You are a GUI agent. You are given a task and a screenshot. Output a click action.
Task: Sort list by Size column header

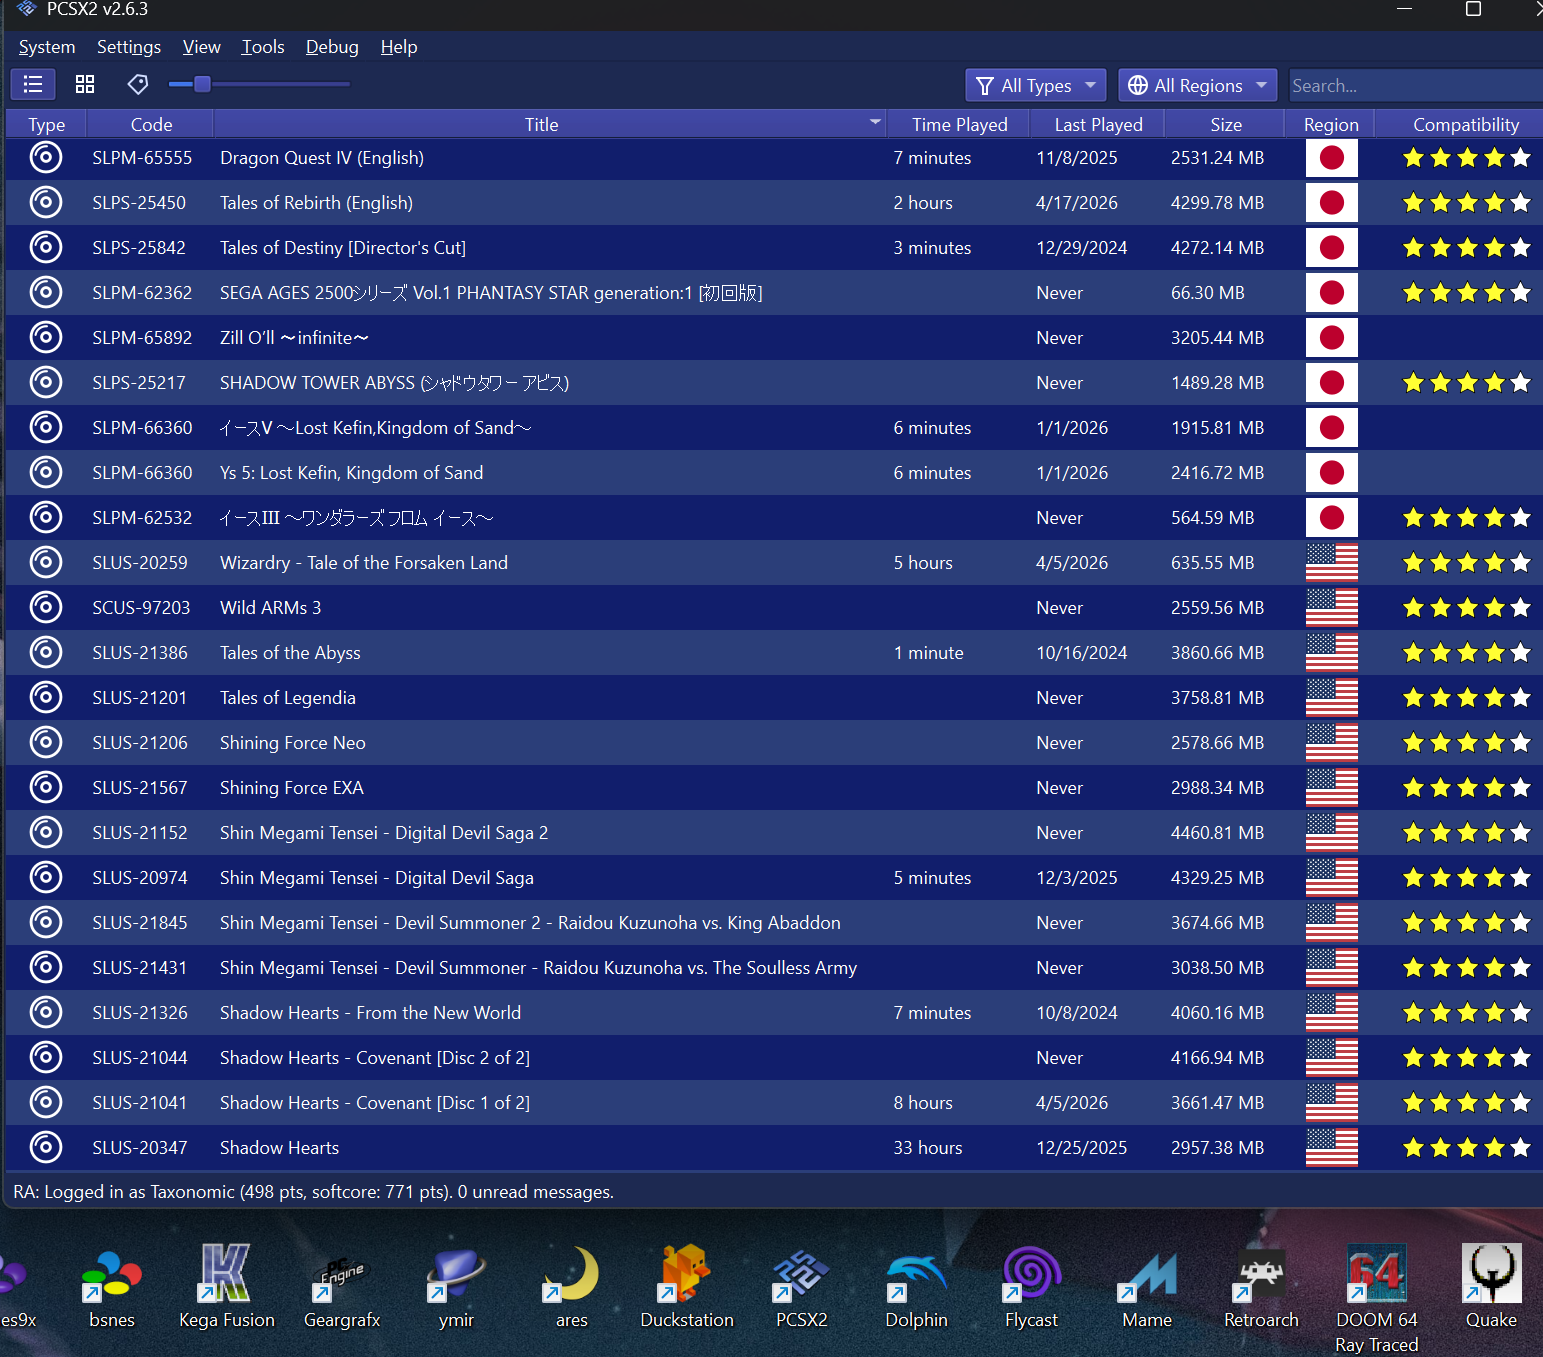pos(1226,124)
